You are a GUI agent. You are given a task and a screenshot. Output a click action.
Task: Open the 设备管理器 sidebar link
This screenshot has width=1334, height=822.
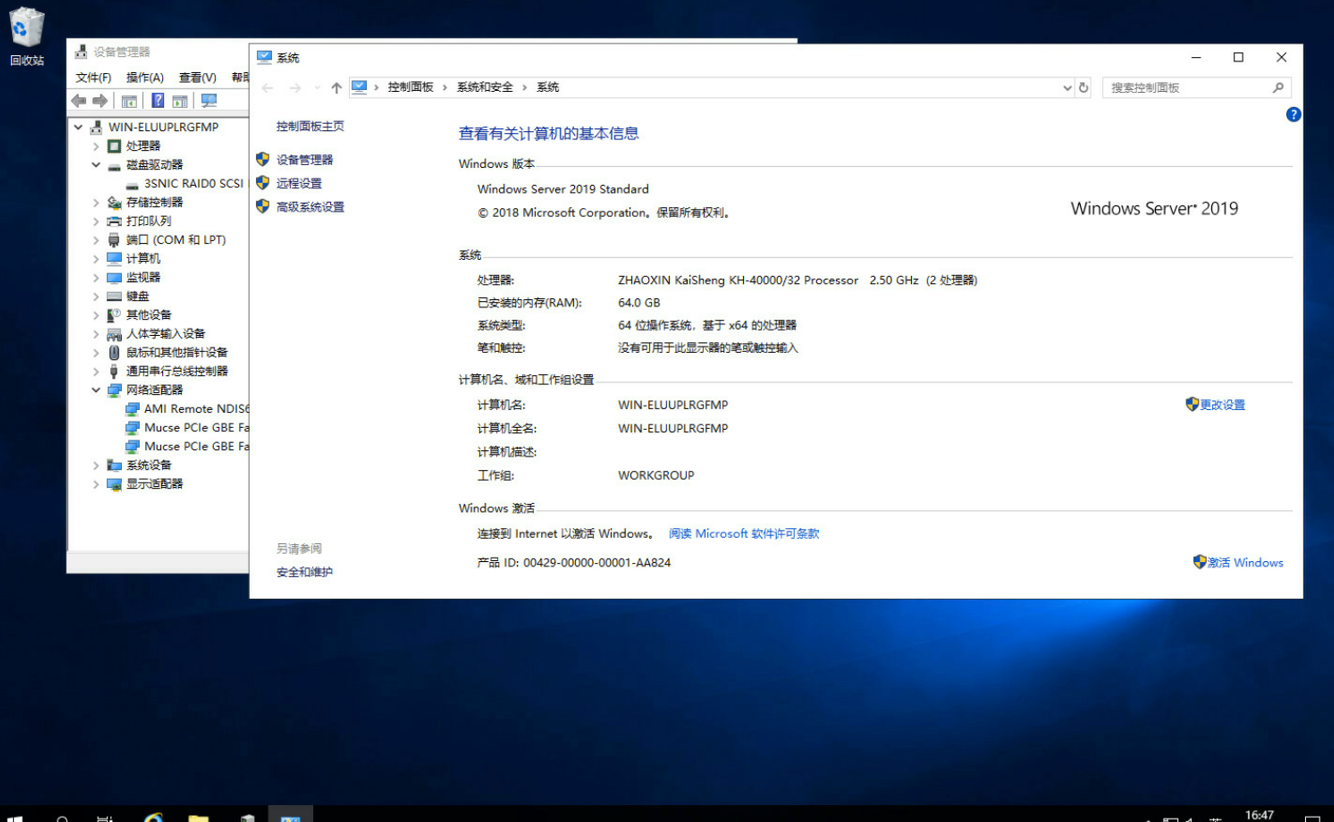[305, 160]
